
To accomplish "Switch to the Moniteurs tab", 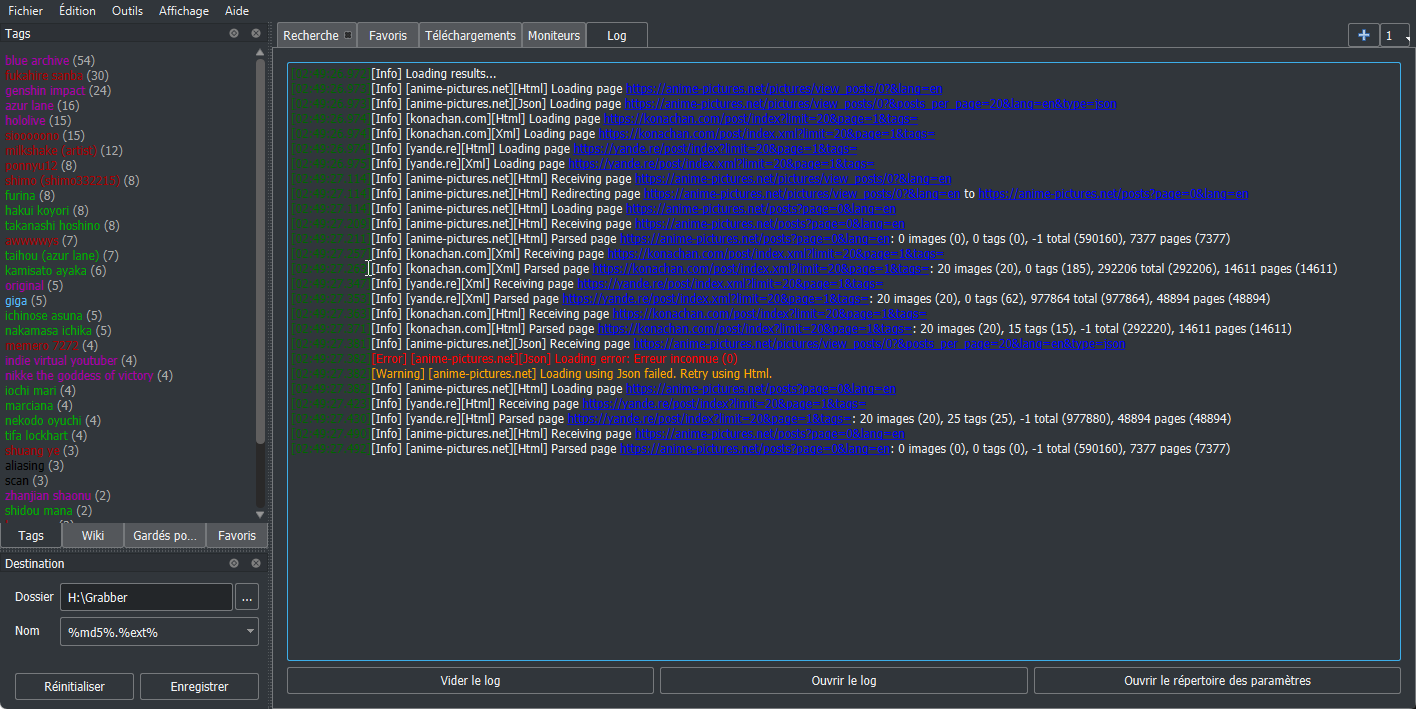I will coord(553,34).
